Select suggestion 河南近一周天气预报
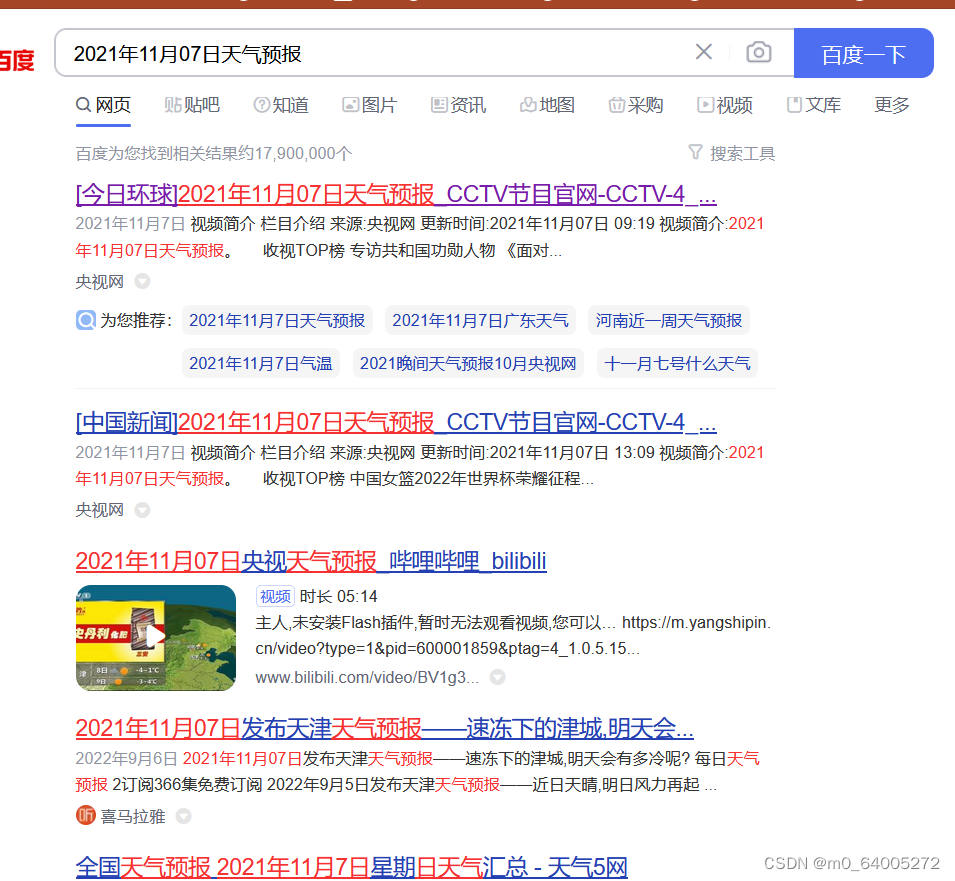This screenshot has height=881, width=955. pyautogui.click(x=669, y=320)
